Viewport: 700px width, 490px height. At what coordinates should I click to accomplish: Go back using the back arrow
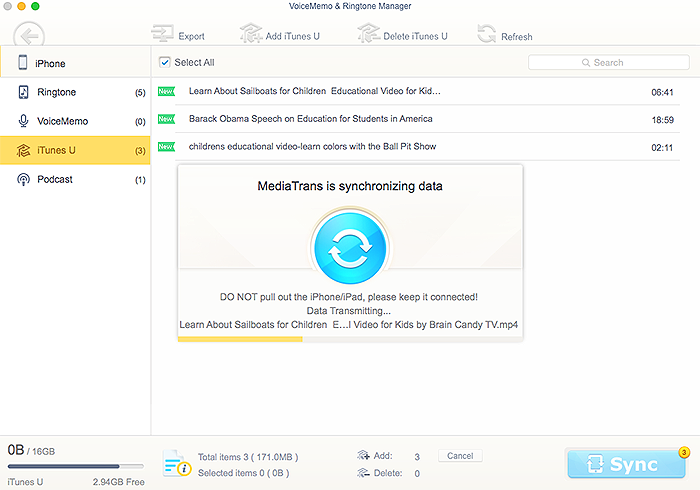[29, 36]
